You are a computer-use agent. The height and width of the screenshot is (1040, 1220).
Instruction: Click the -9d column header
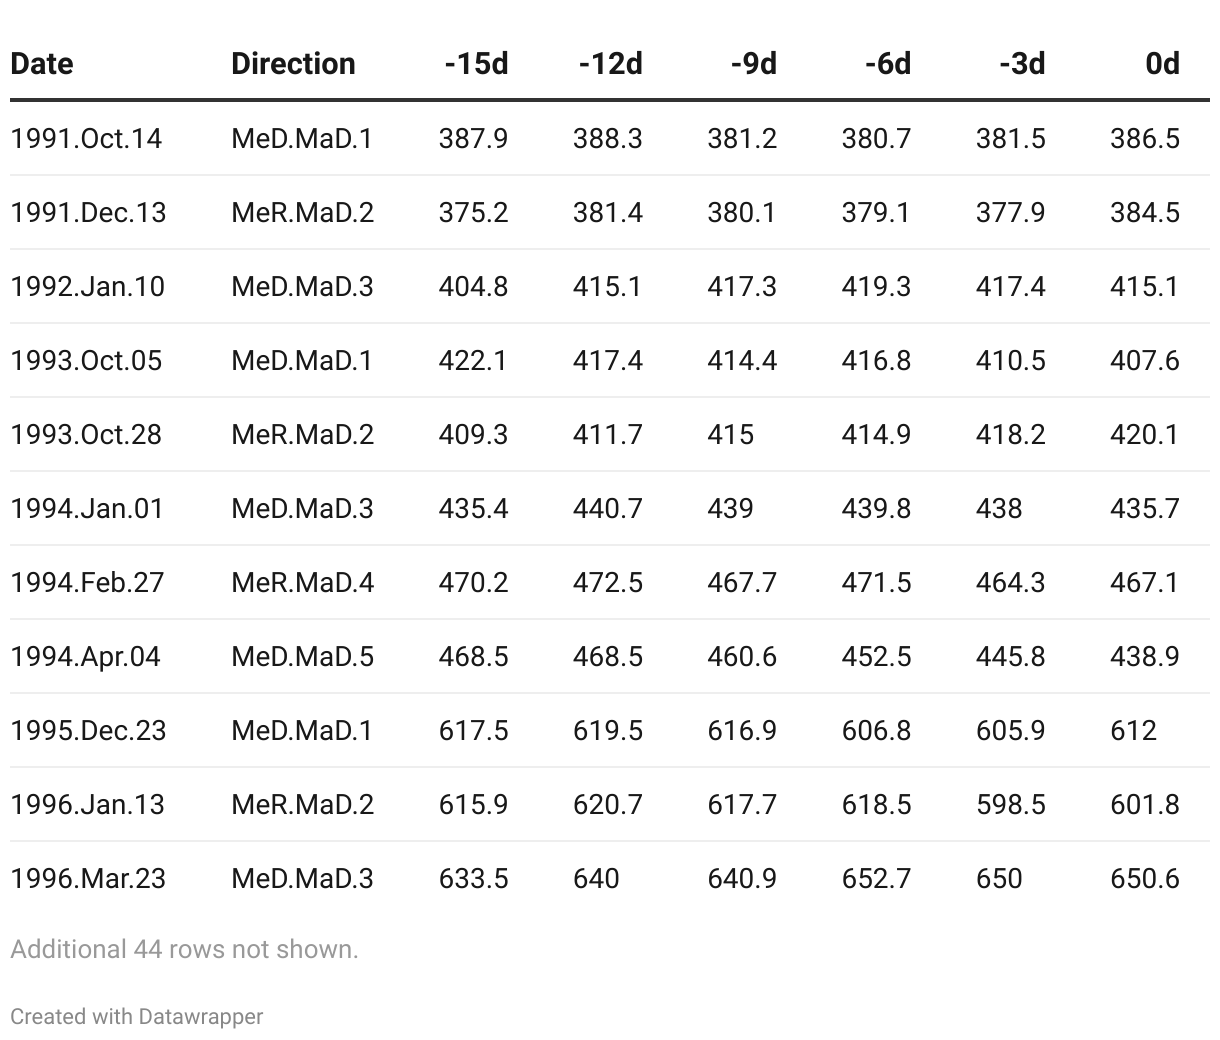click(x=753, y=64)
